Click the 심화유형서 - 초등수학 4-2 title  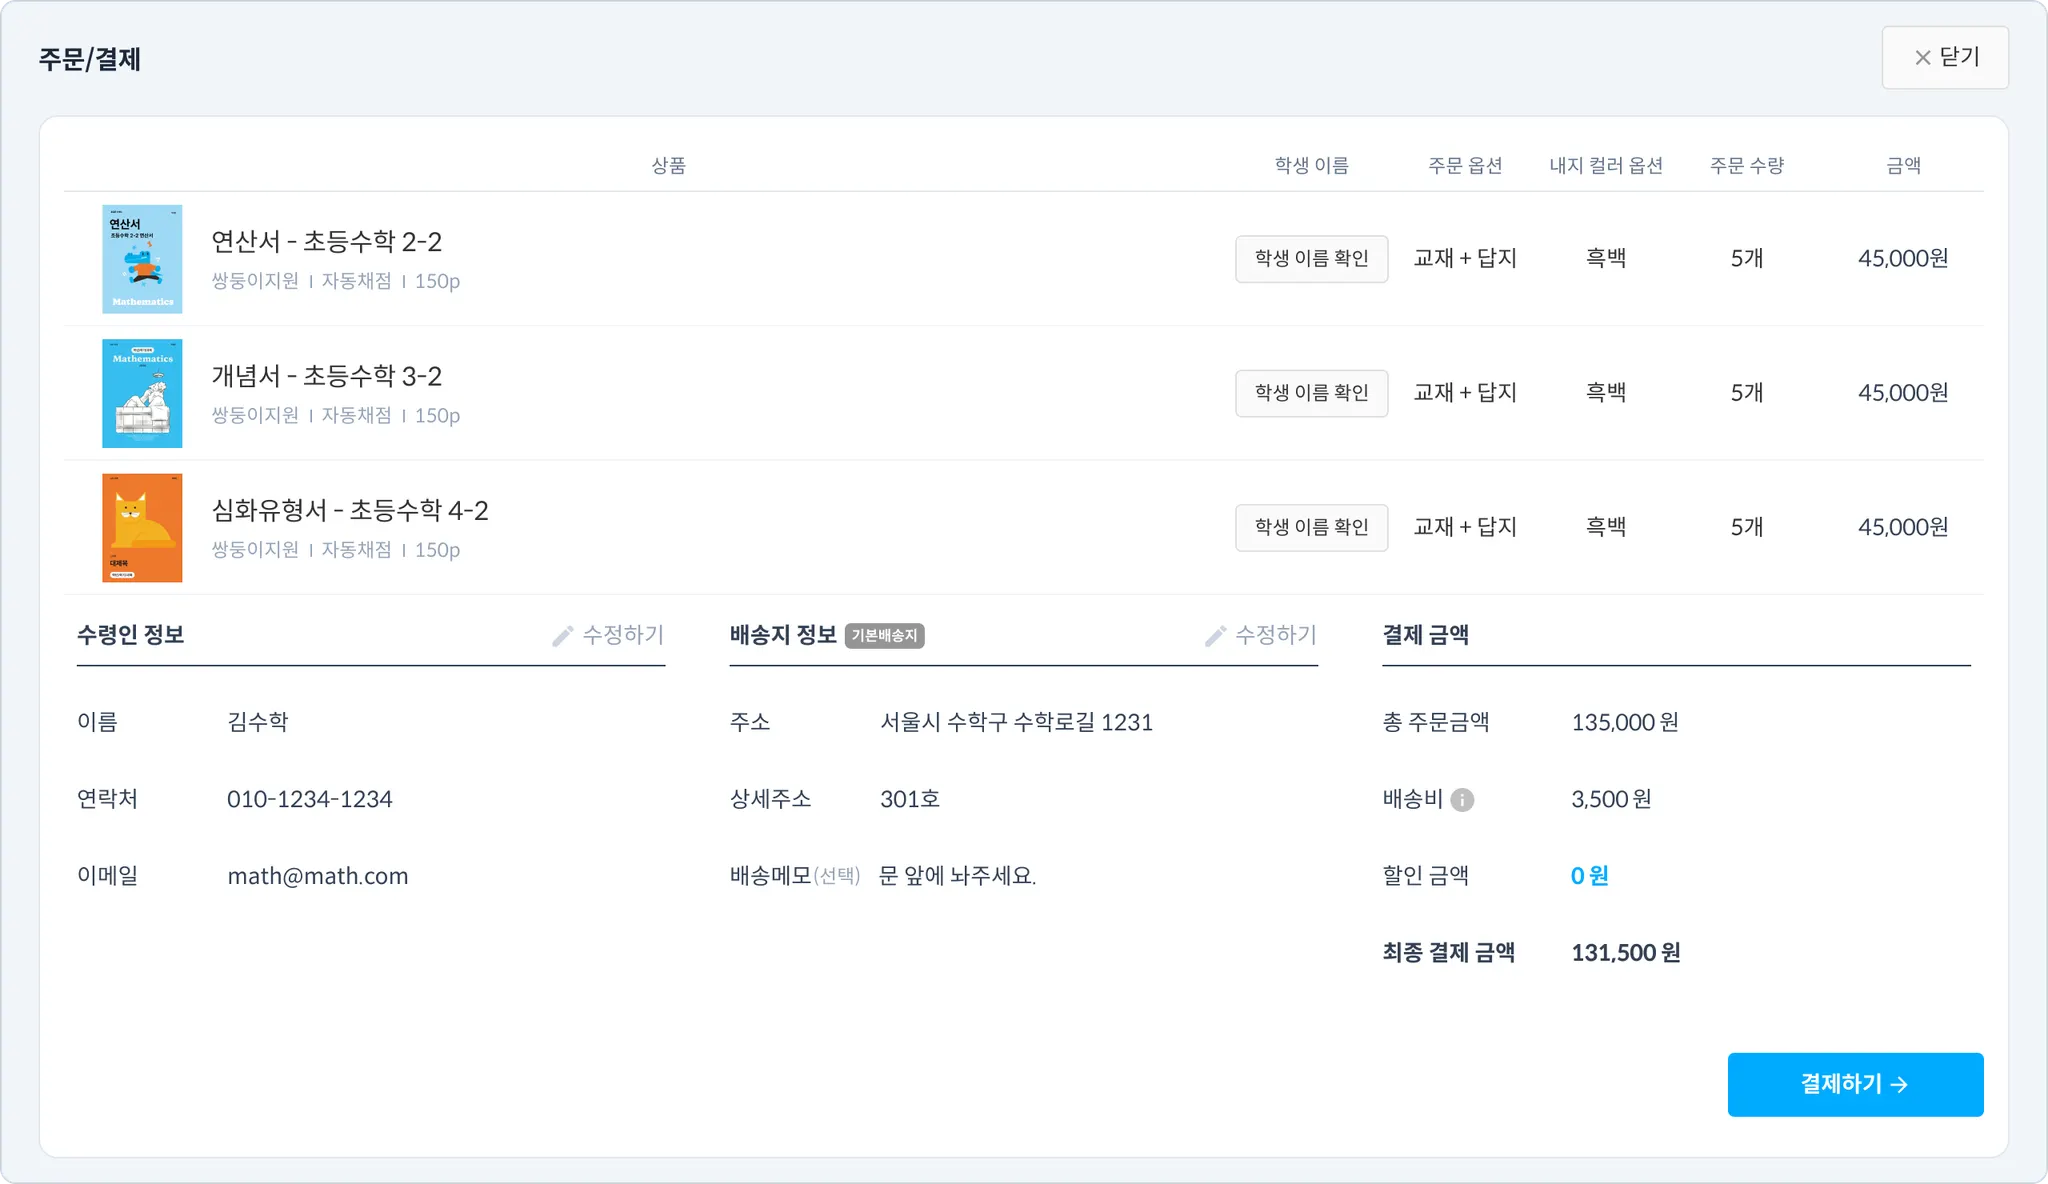coord(350,511)
